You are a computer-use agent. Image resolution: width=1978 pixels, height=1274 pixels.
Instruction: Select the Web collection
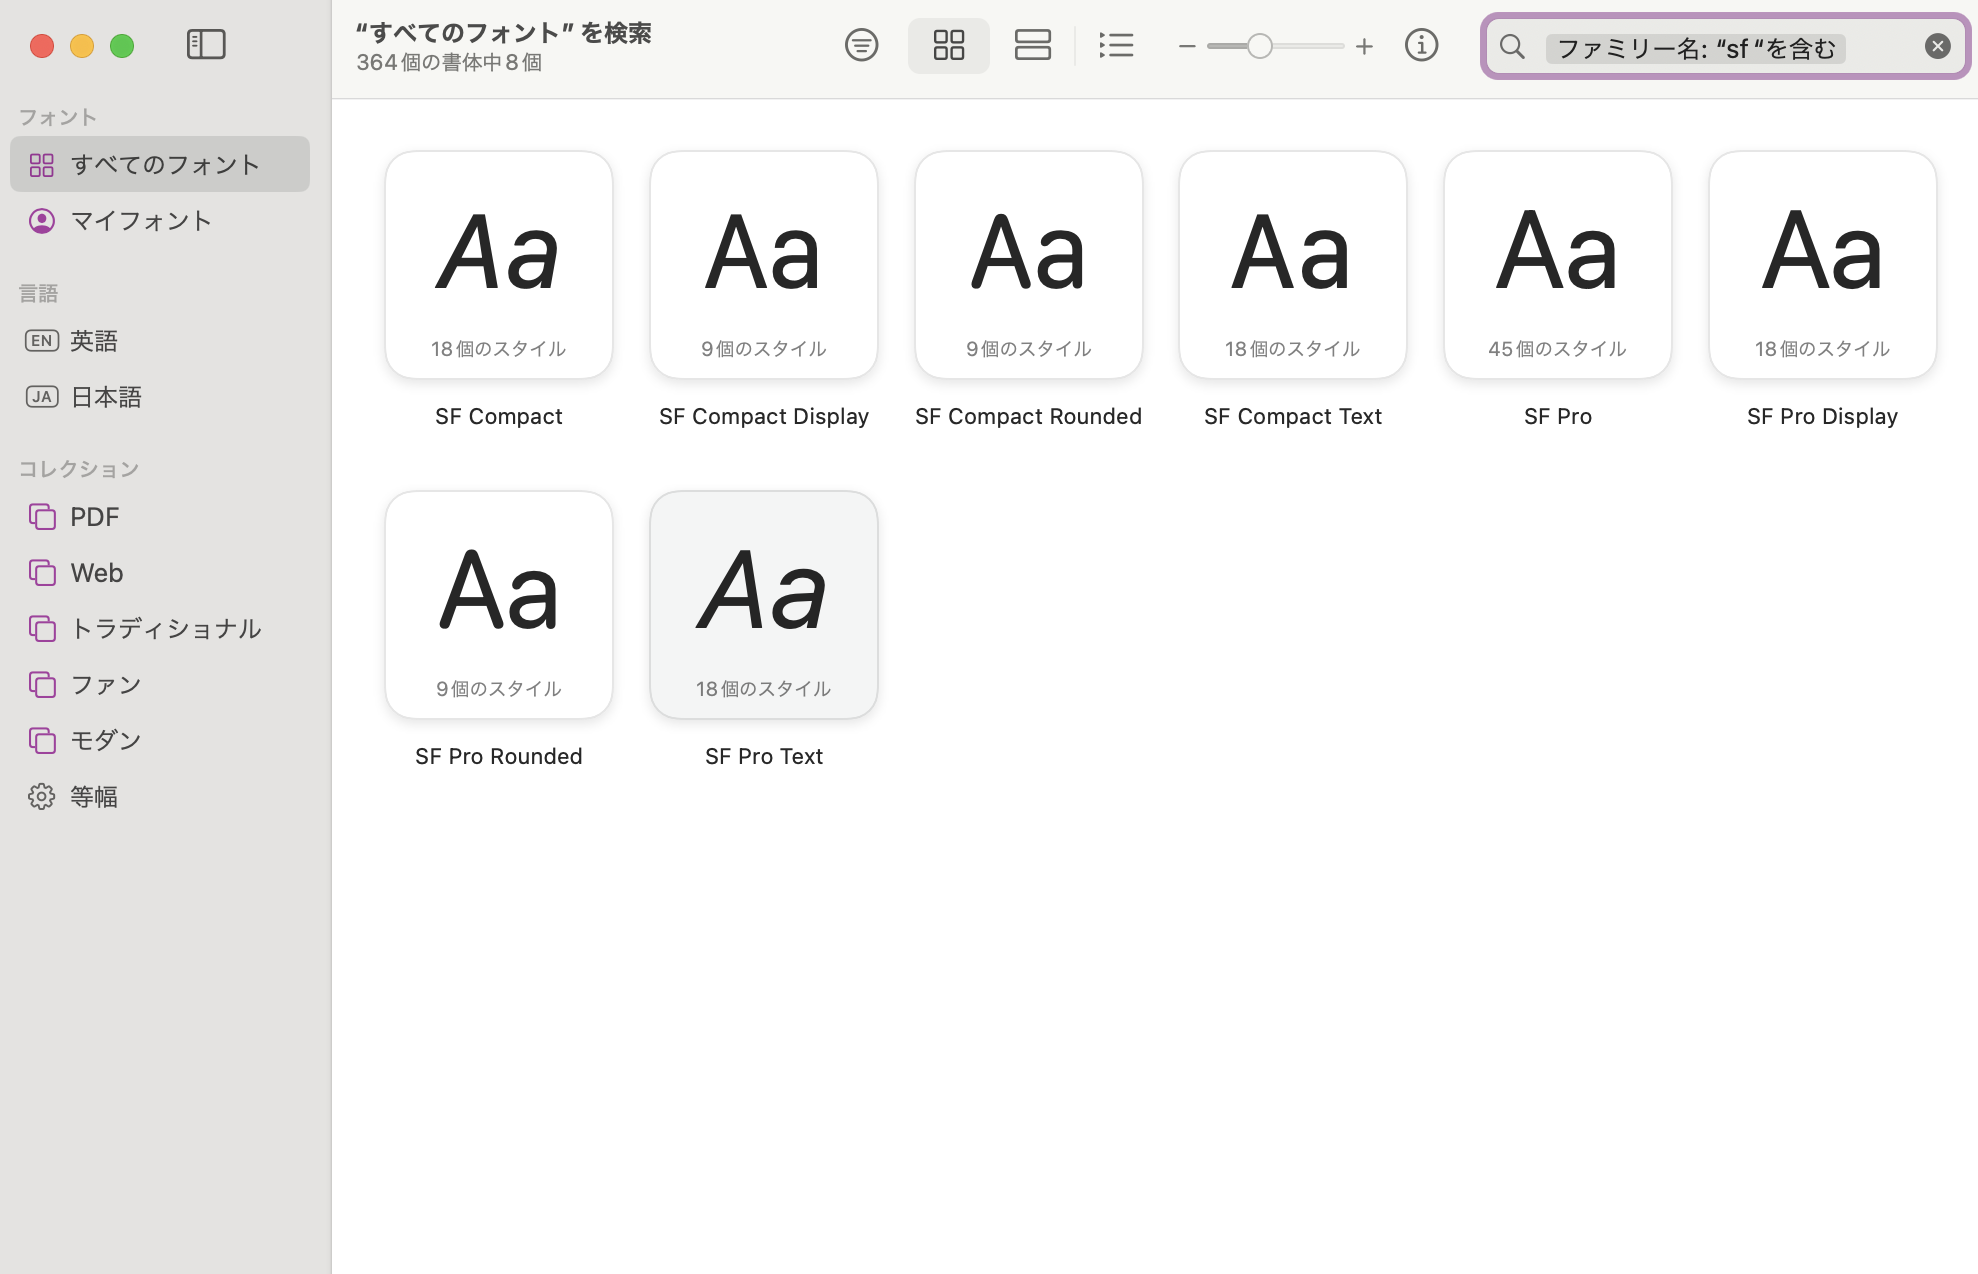(x=96, y=572)
